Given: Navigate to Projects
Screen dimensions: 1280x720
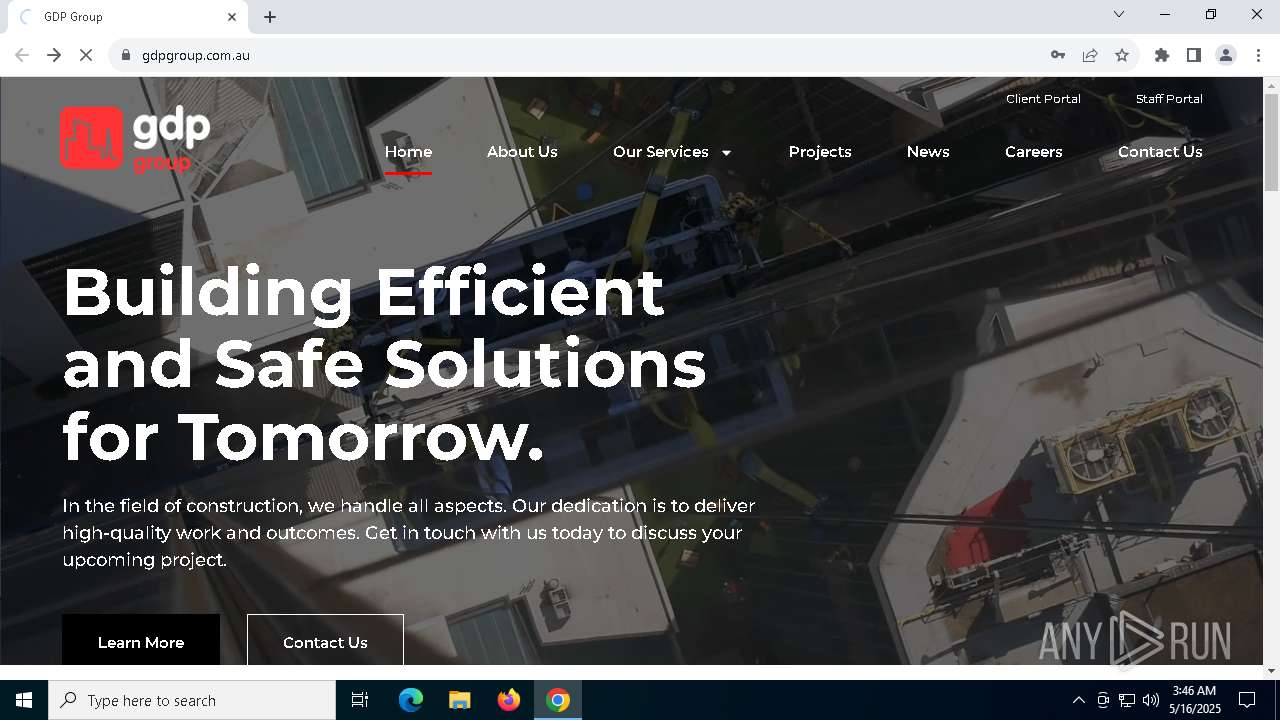Looking at the screenshot, I should pyautogui.click(x=820, y=152).
